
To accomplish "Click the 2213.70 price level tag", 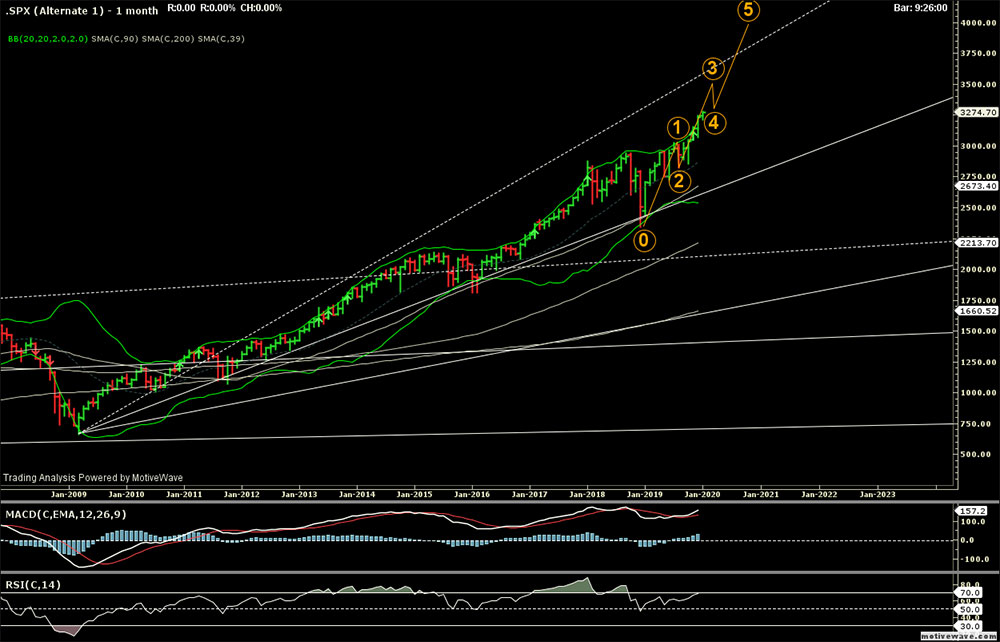I will coord(977,243).
